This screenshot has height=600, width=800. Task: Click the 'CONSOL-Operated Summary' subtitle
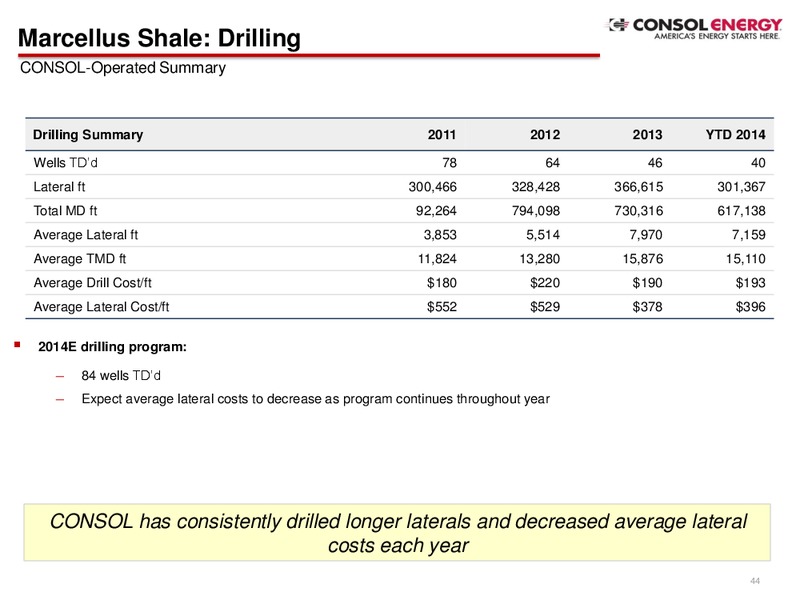pos(122,68)
